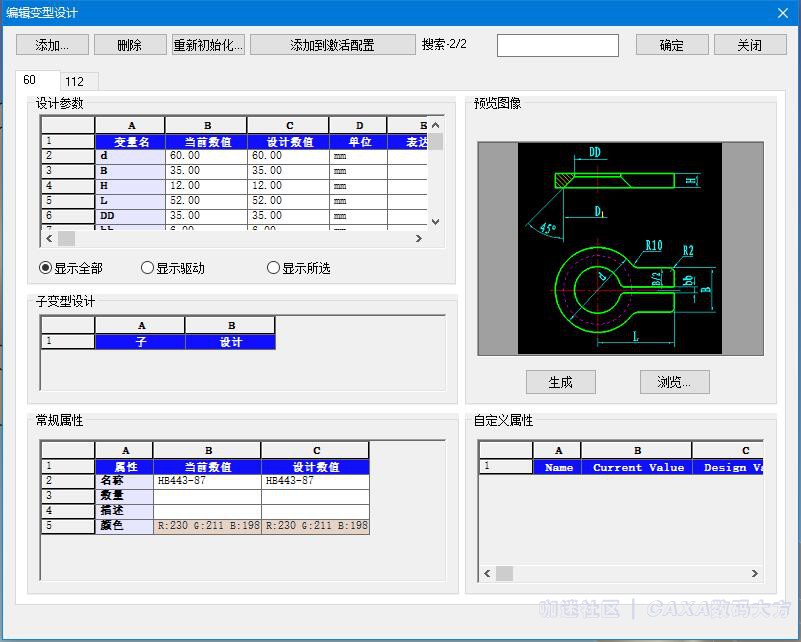Enable the 显示所选 radio option

pos(274,268)
